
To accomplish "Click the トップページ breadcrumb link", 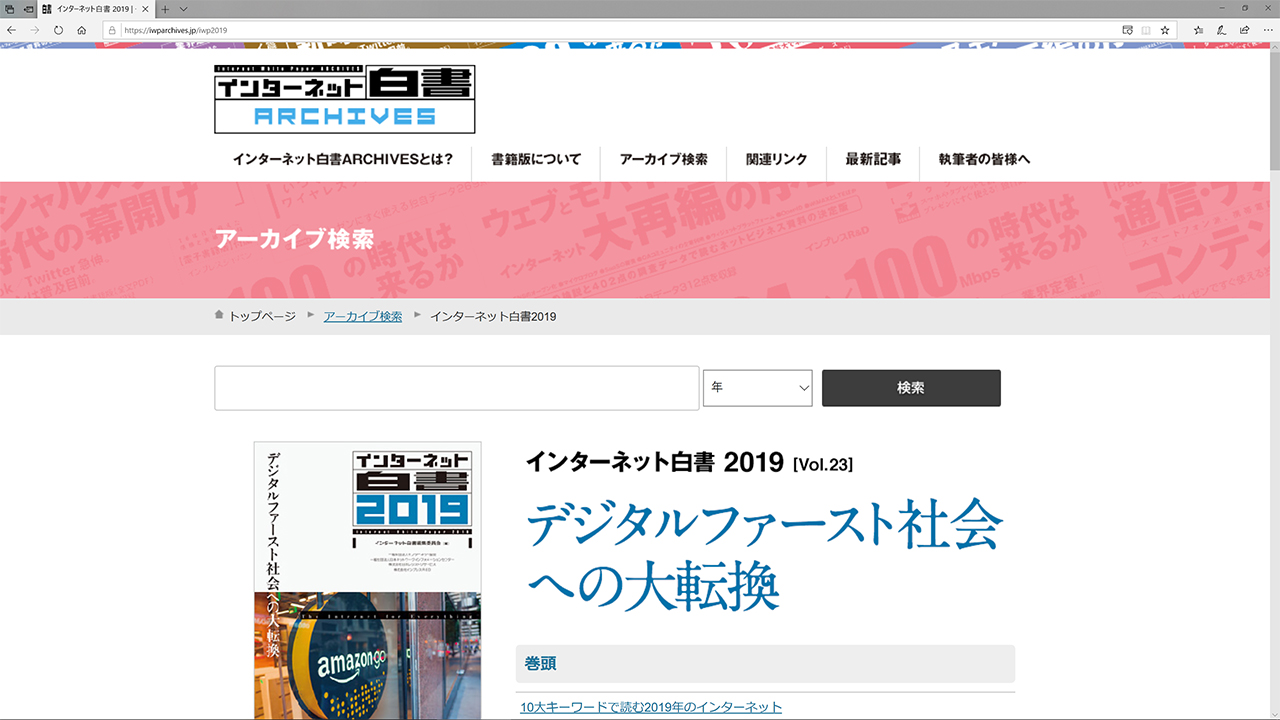I will point(263,316).
